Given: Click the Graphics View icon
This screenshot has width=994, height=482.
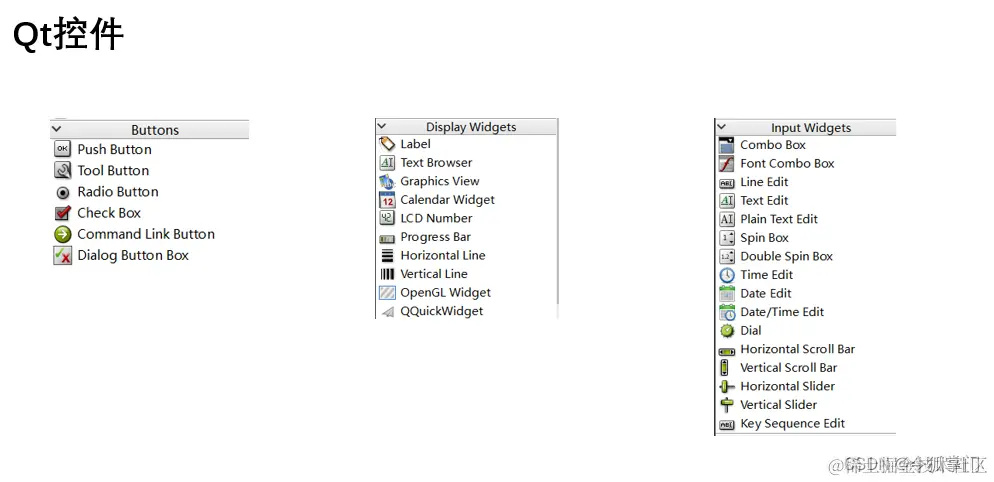Looking at the screenshot, I should [x=387, y=181].
